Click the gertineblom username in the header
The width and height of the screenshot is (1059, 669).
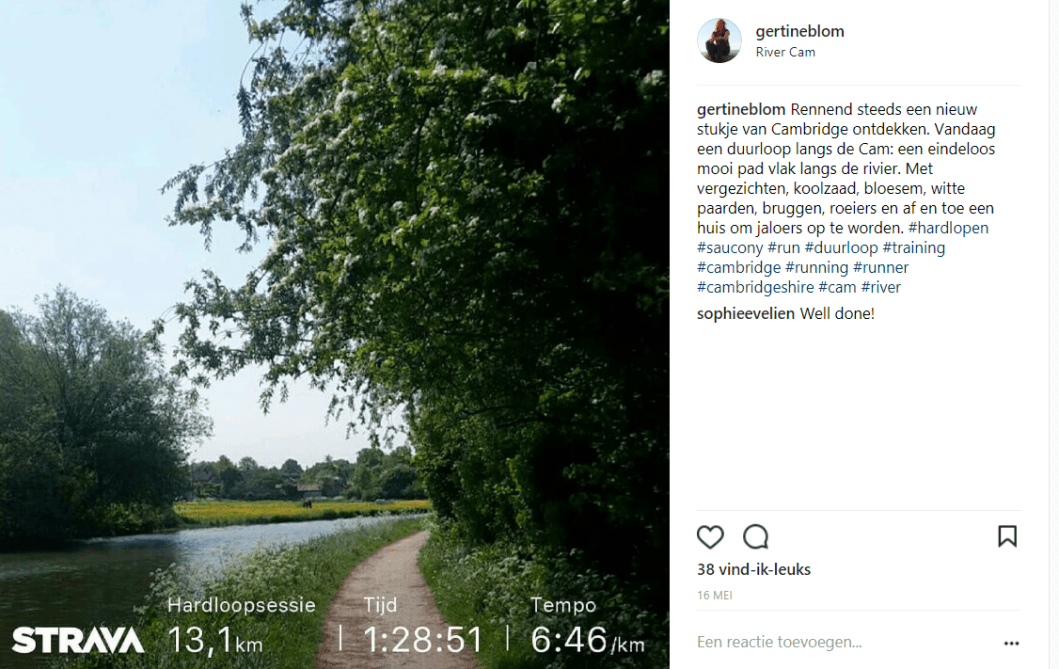point(800,31)
